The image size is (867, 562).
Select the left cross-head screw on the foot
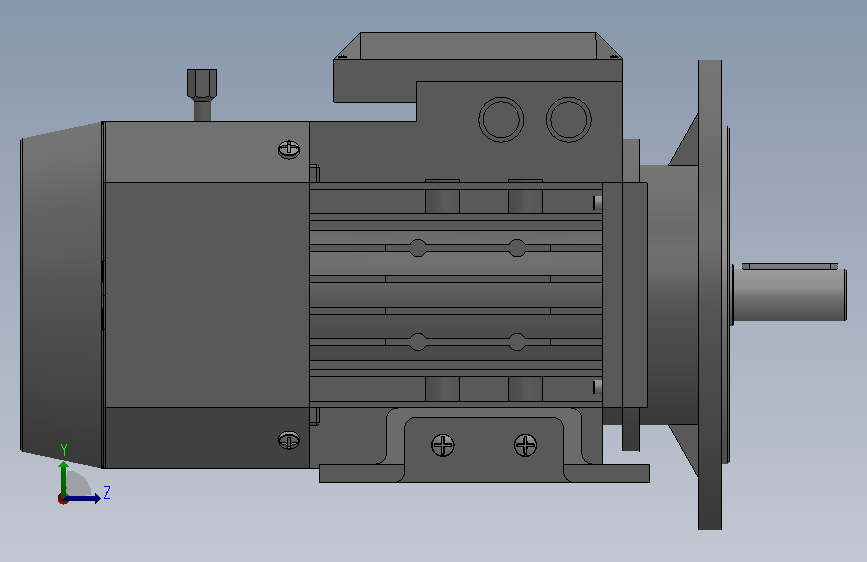(443, 445)
